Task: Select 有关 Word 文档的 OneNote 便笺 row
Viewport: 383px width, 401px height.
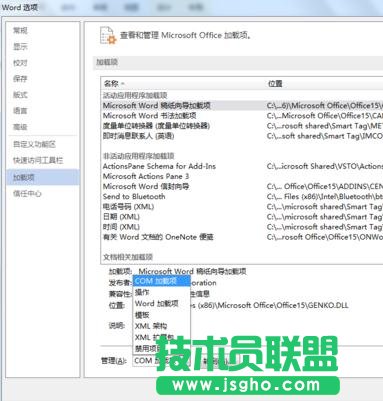Action: click(242, 237)
